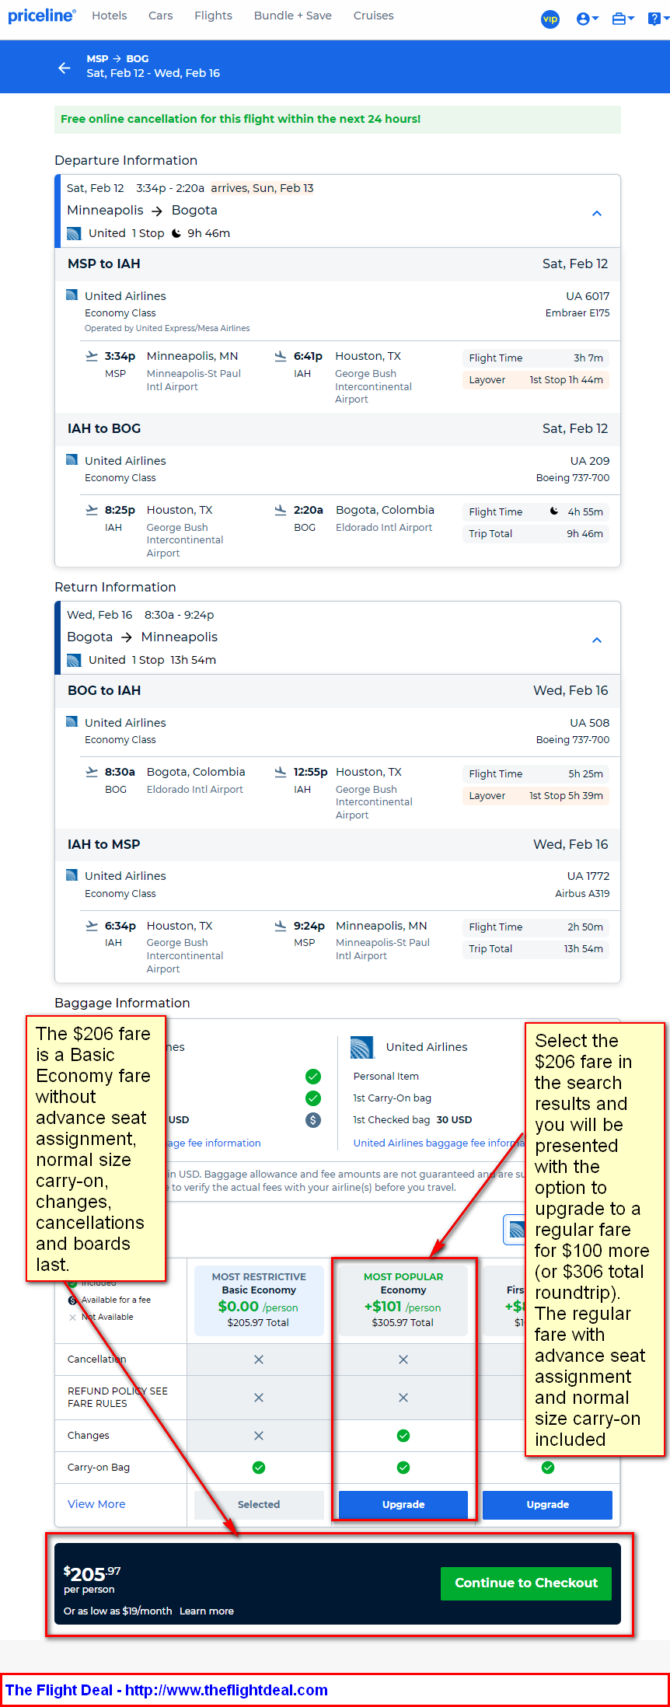
Task: Open the Learn more monthly payment link
Action: click(x=206, y=1611)
